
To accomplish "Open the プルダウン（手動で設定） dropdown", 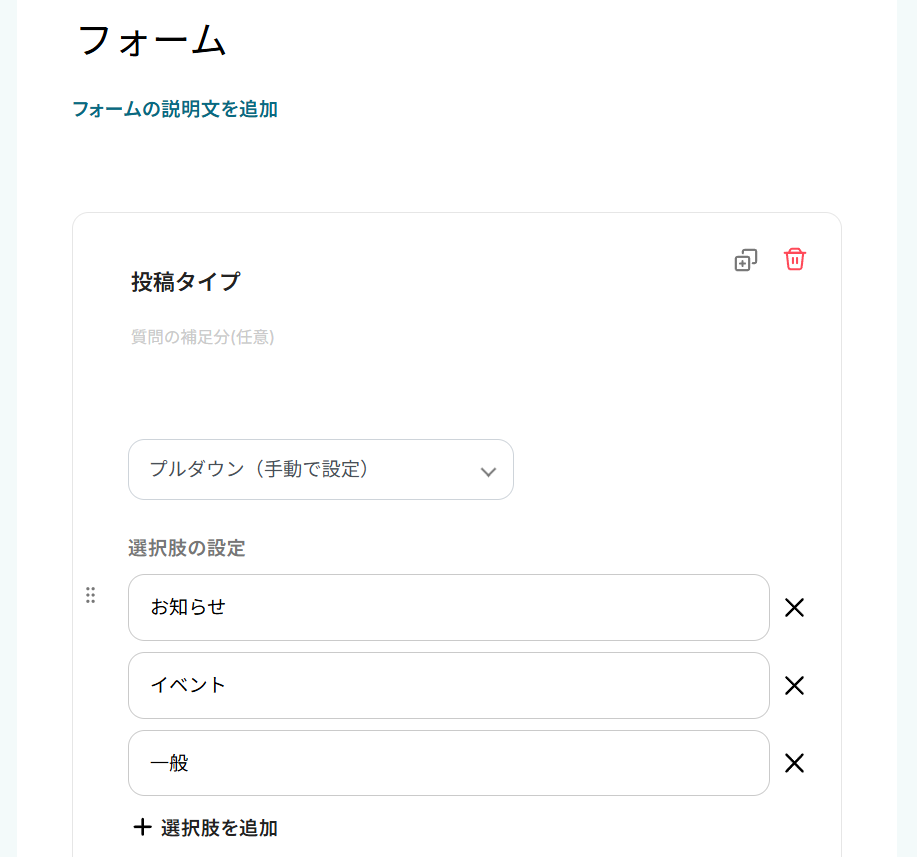I will (x=320, y=469).
